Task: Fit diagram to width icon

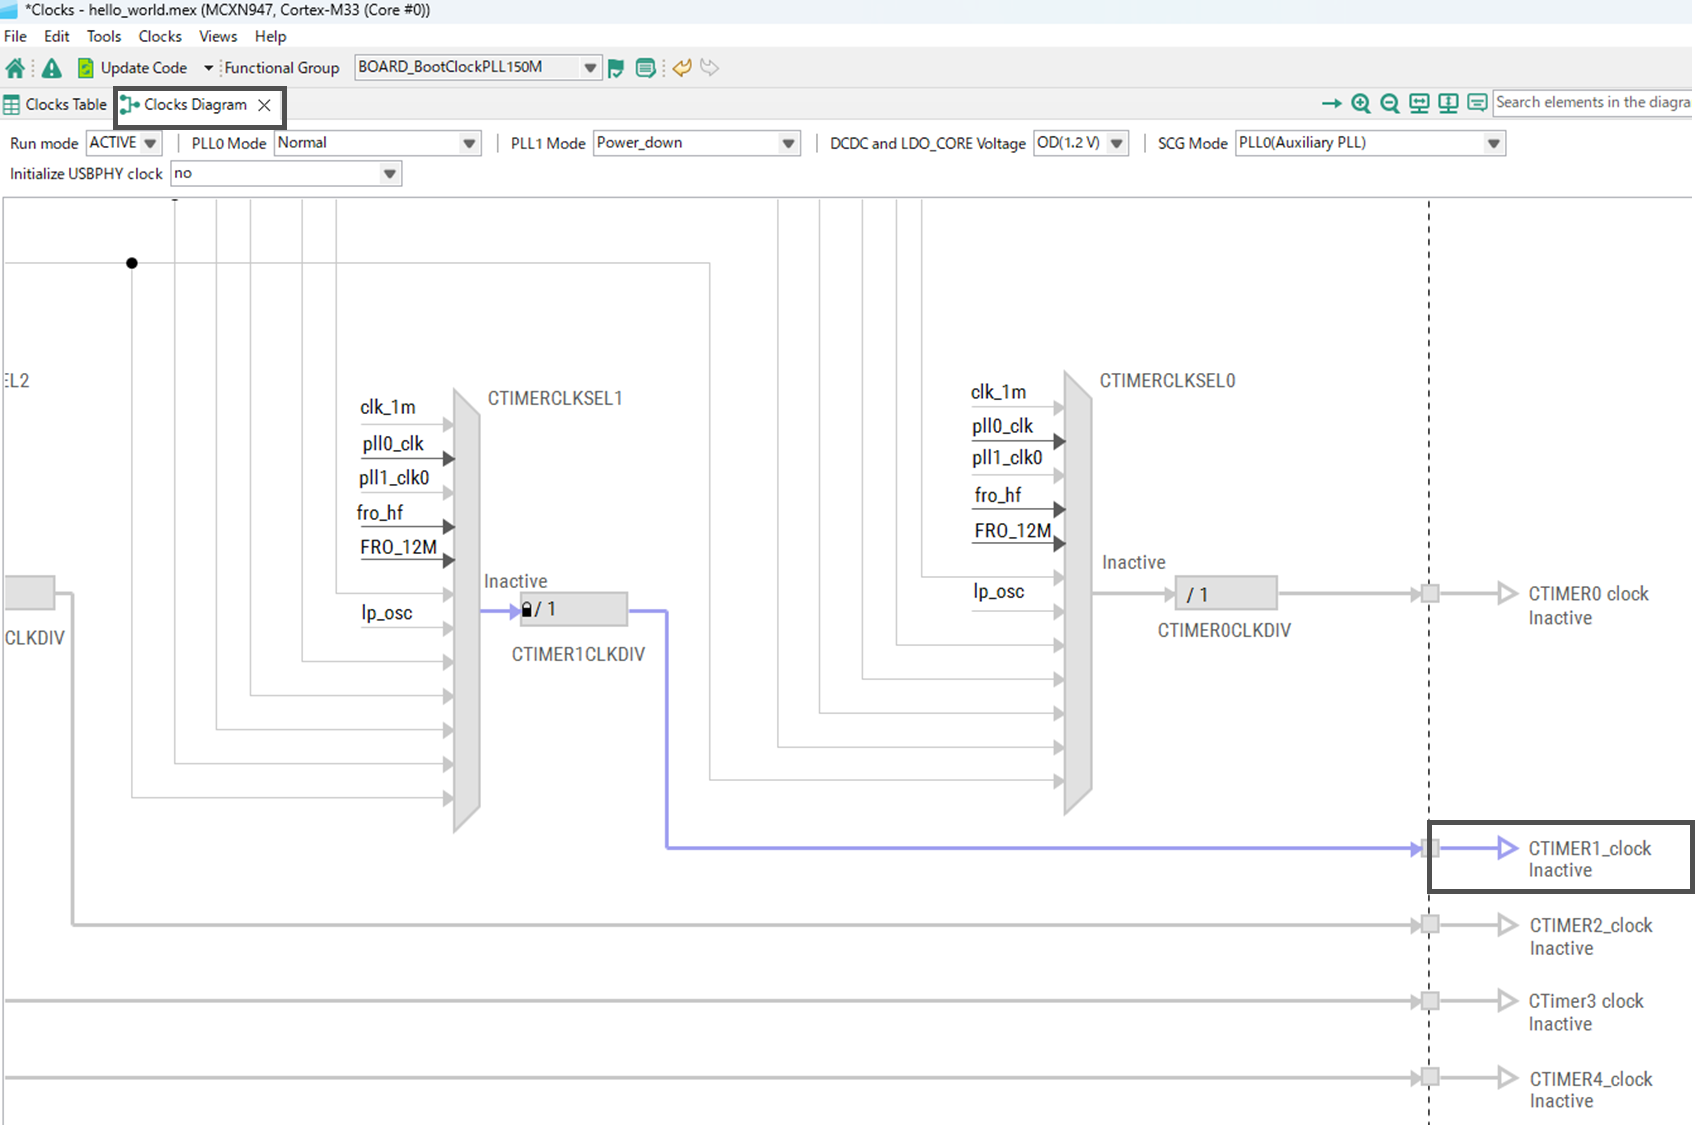Action: 1418,103
